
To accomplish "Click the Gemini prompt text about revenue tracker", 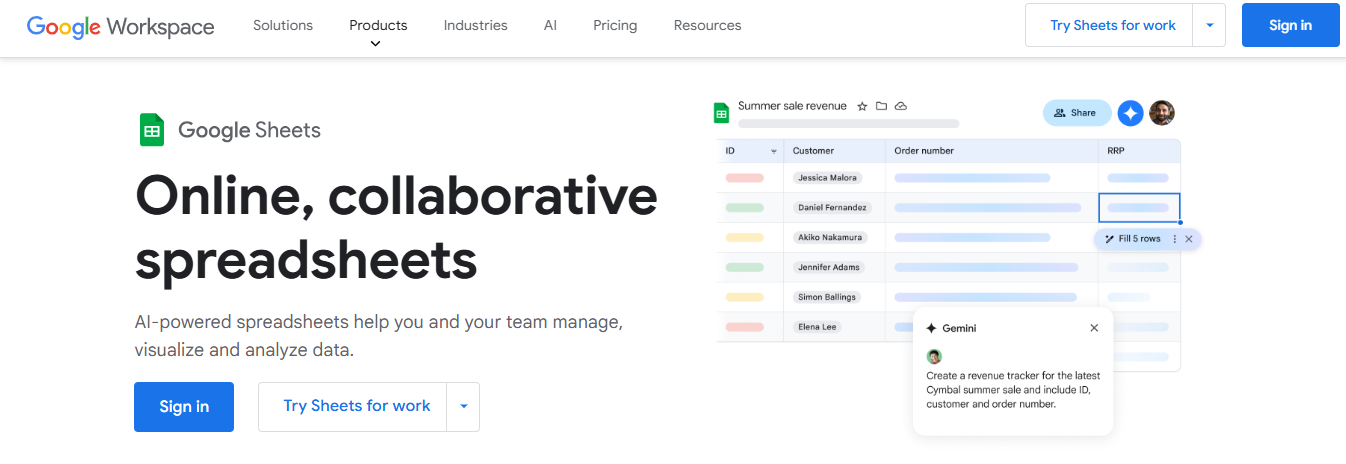I will pos(1013,390).
